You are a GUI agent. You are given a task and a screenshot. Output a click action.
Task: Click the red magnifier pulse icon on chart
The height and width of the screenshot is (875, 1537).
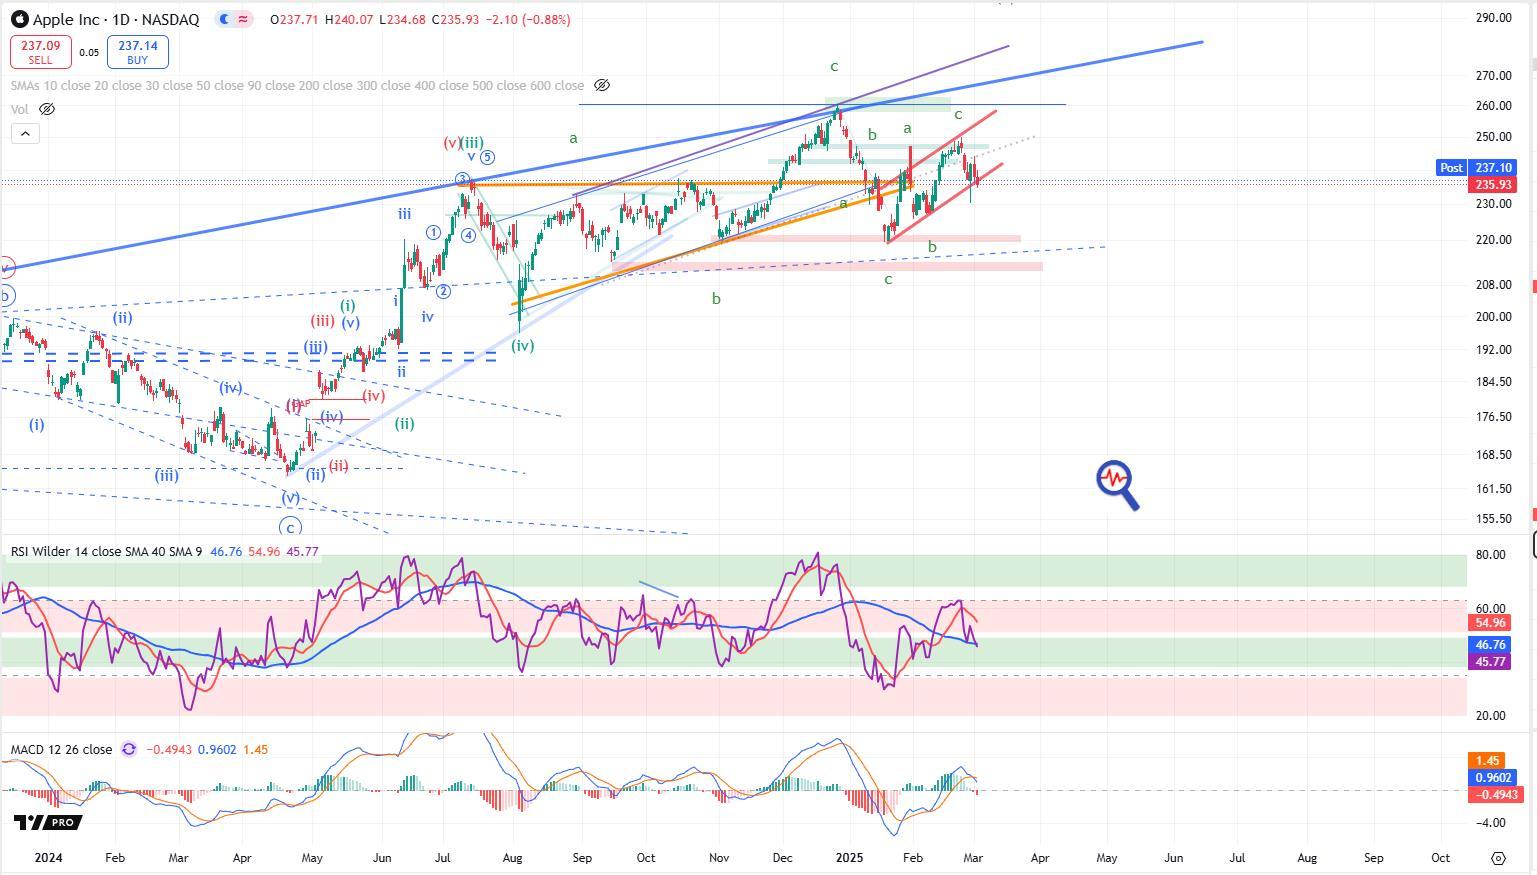point(1117,485)
